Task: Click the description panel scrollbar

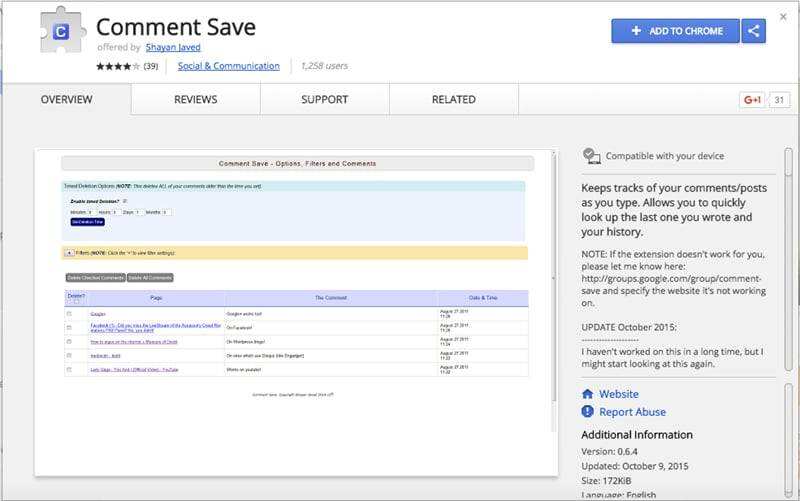Action: click(788, 260)
